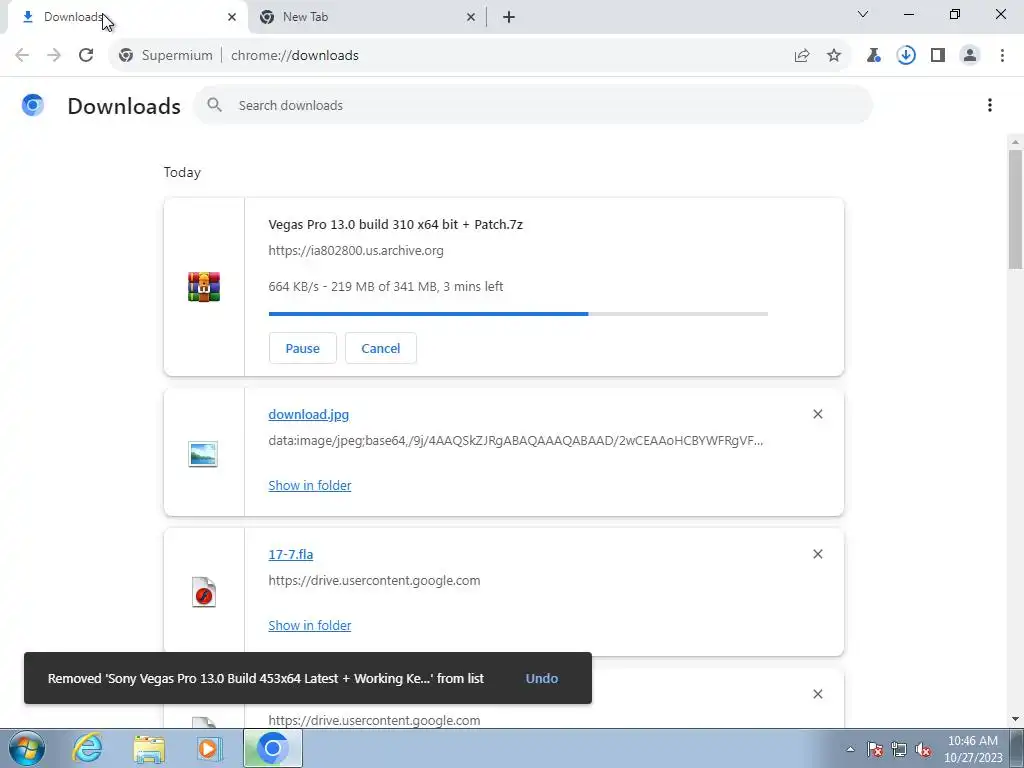Click the scrollbar down arrow
The image size is (1024, 768).
point(1015,719)
